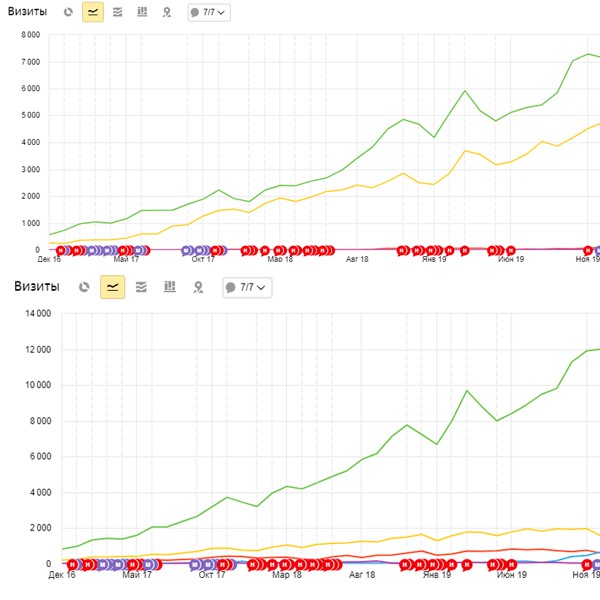Click lone red note marker above 'Июн 19' in bottom chart
This screenshot has width=600, height=600.
point(511,564)
